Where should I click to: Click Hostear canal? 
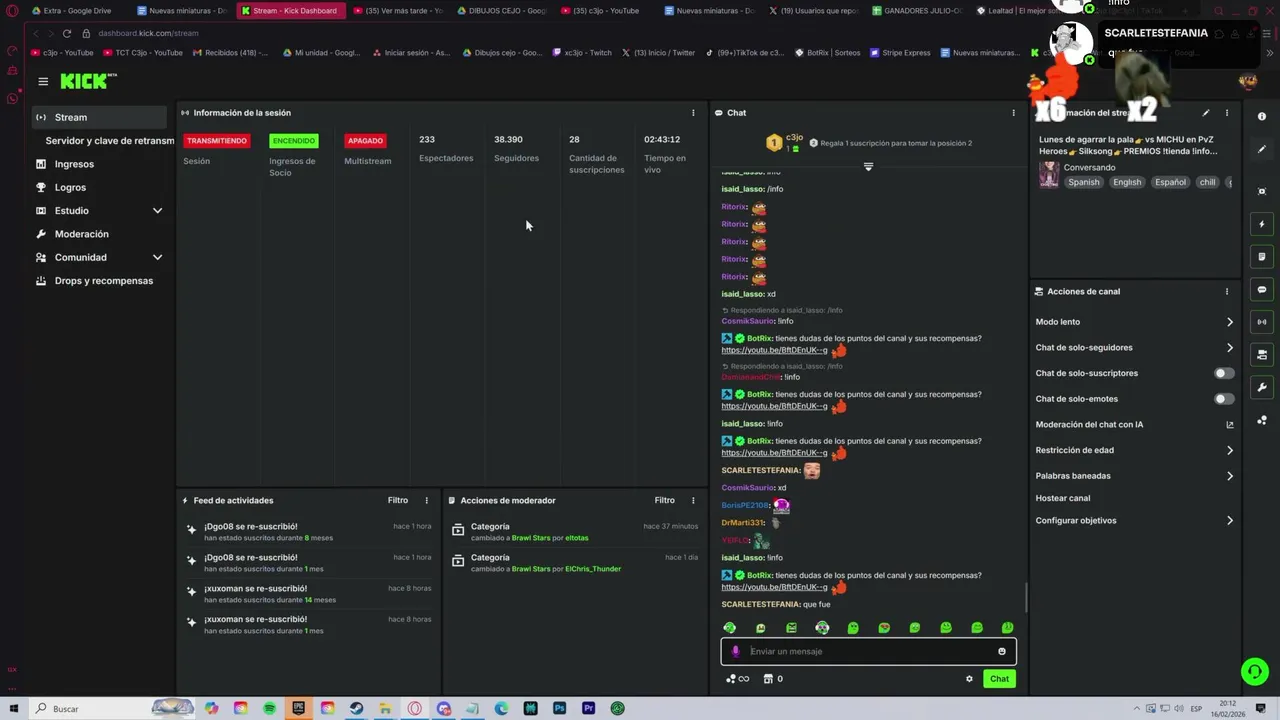point(1063,498)
